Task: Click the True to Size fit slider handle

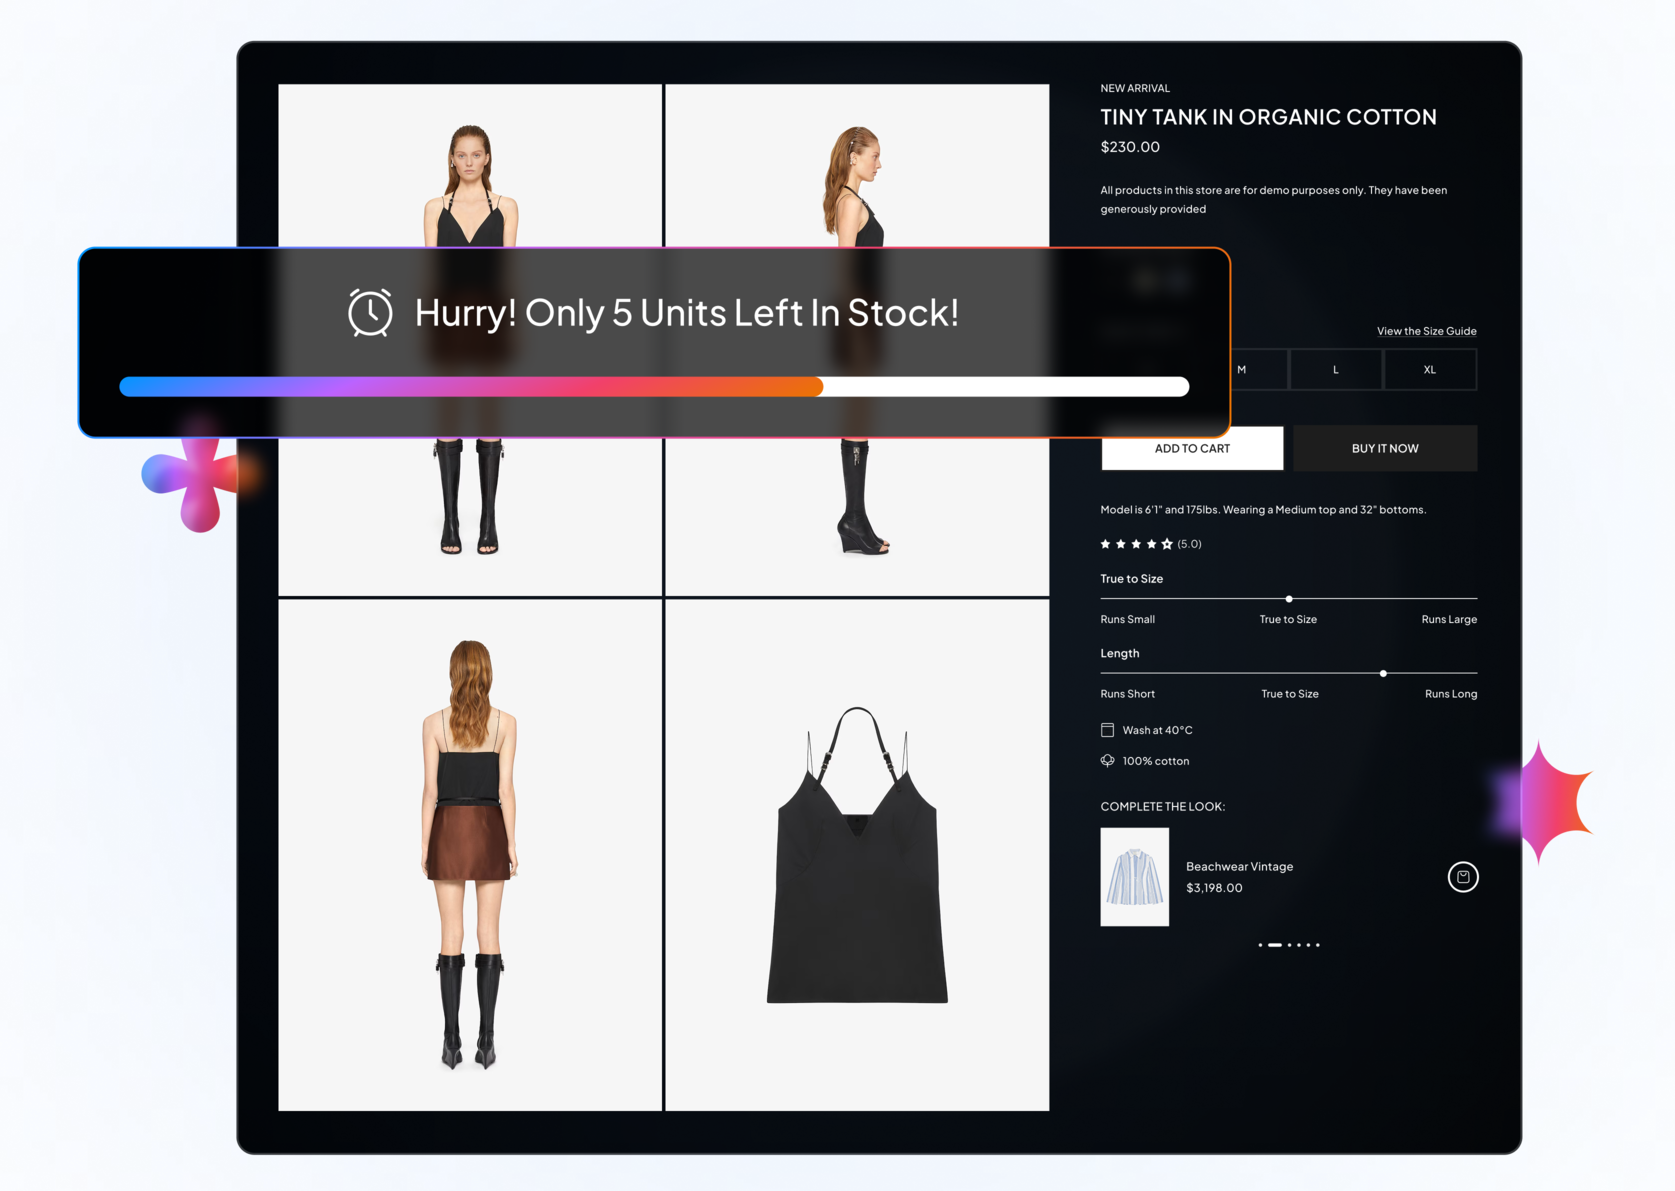Action: (1289, 599)
